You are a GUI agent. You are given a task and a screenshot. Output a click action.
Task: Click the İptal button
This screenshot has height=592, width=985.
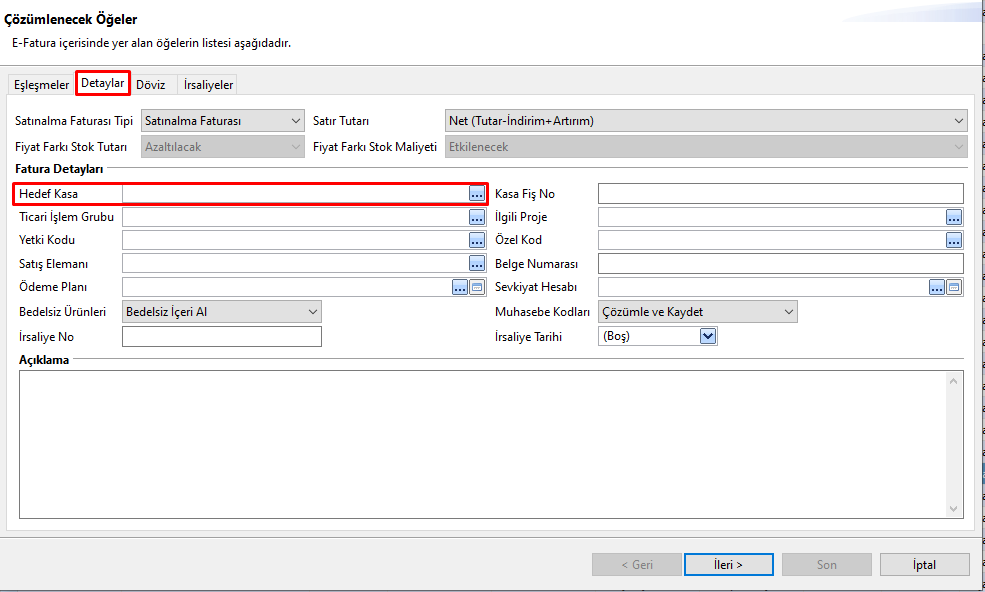click(925, 564)
